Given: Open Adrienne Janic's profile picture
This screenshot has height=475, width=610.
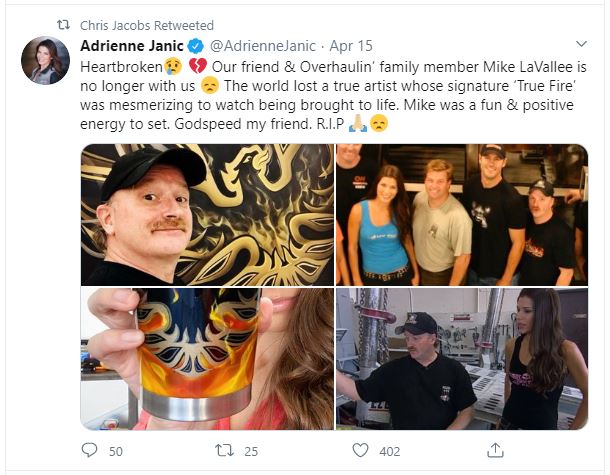Looking at the screenshot, I should [43, 62].
